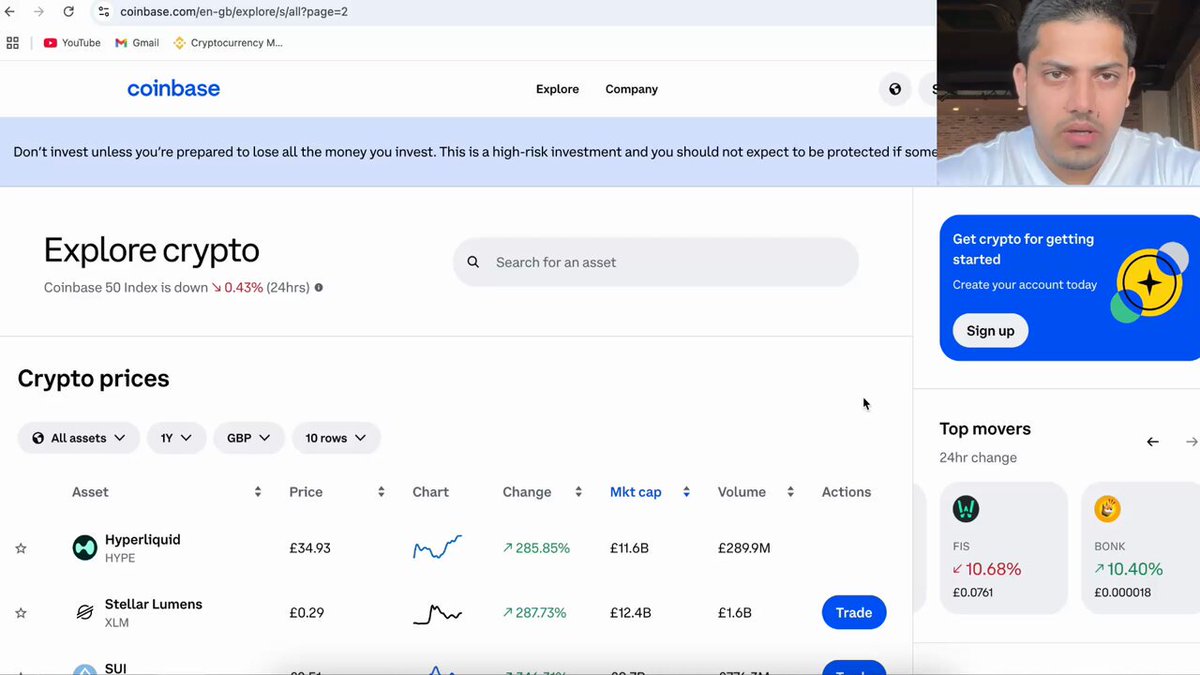Click the FIS coin icon

pos(966,509)
